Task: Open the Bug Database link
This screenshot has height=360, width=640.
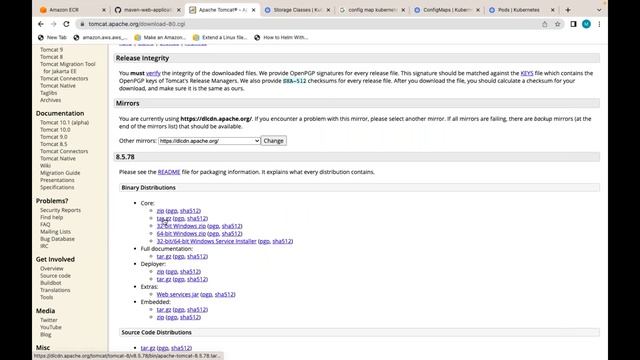Action: coord(58,239)
